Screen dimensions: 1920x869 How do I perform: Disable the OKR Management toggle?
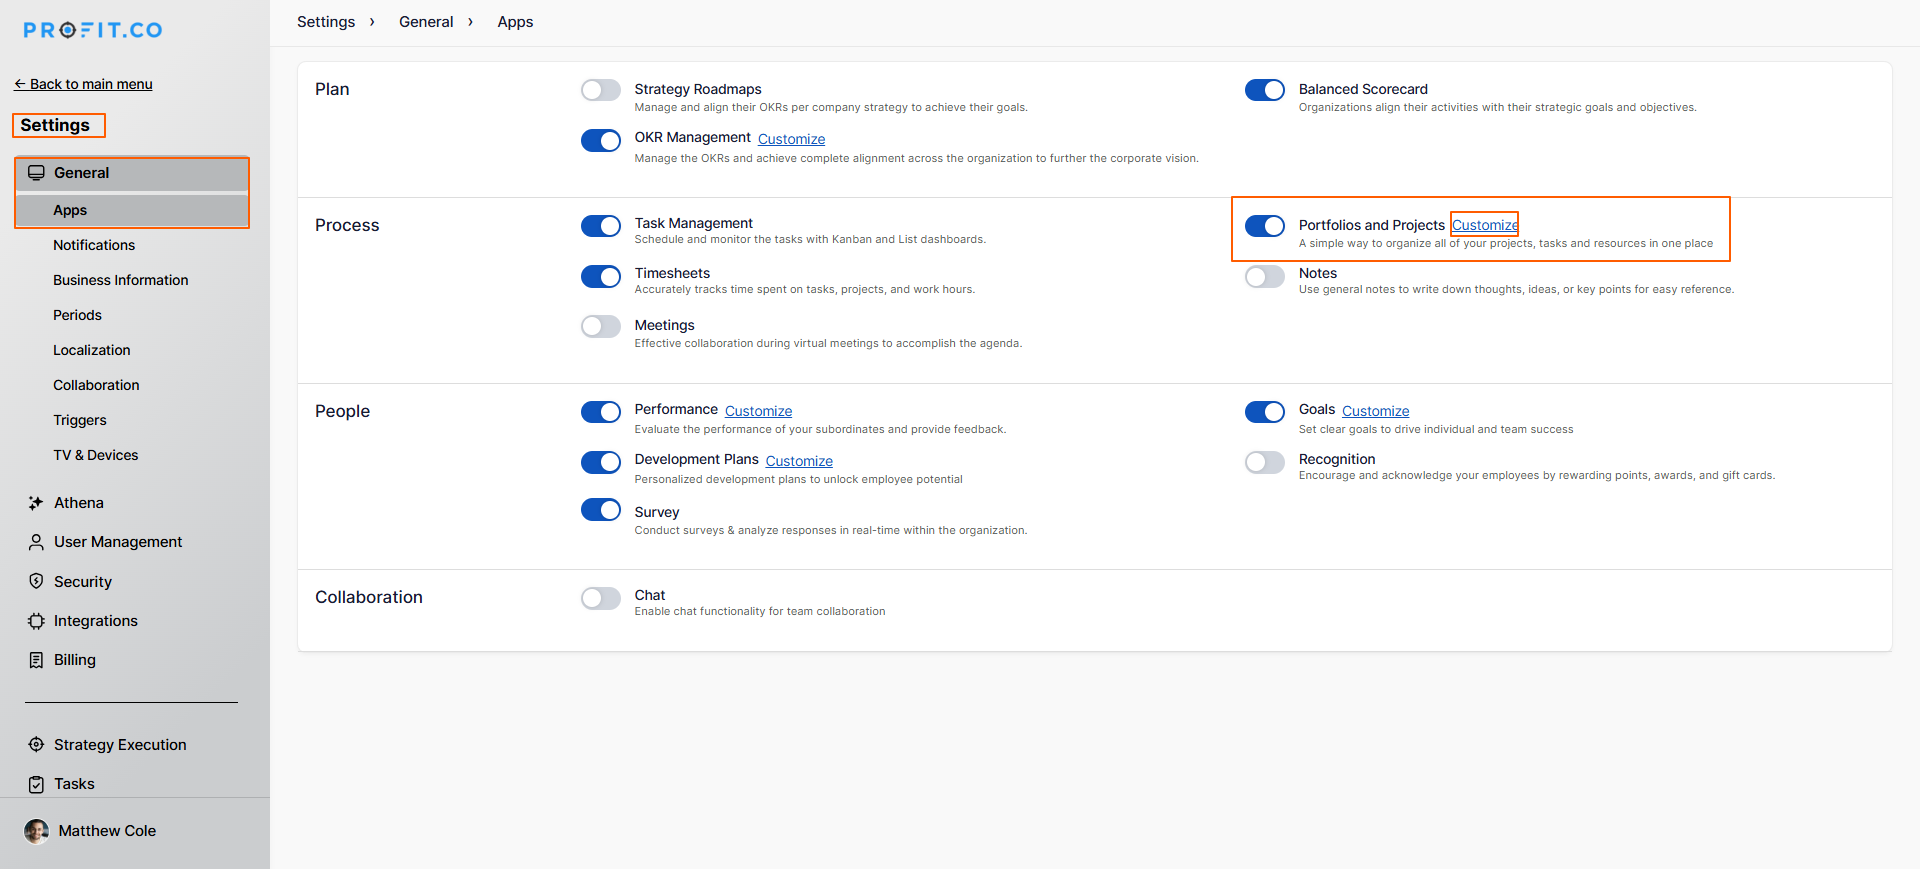pyautogui.click(x=601, y=140)
